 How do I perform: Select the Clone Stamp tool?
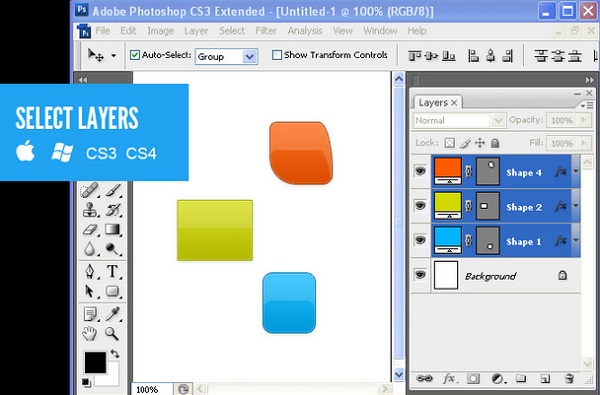90,210
